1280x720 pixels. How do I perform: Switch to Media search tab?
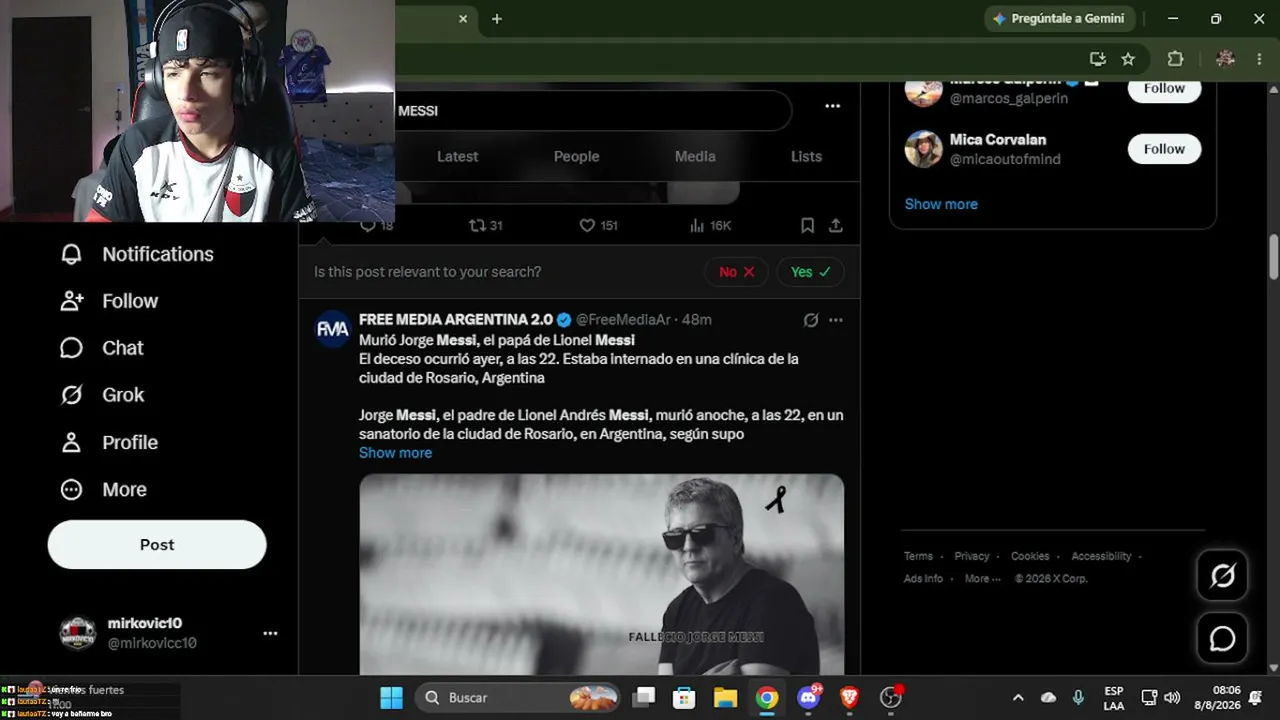(695, 156)
